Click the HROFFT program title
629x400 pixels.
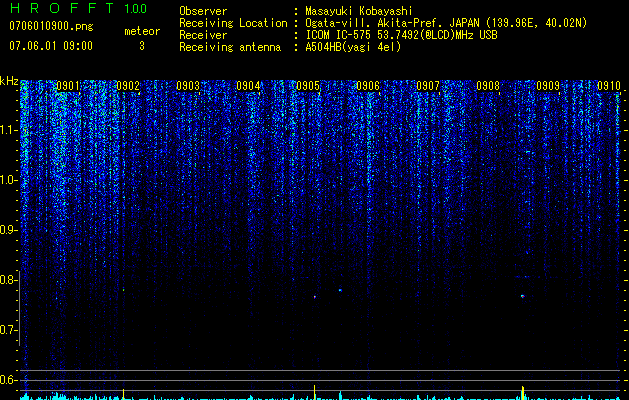(x=62, y=8)
